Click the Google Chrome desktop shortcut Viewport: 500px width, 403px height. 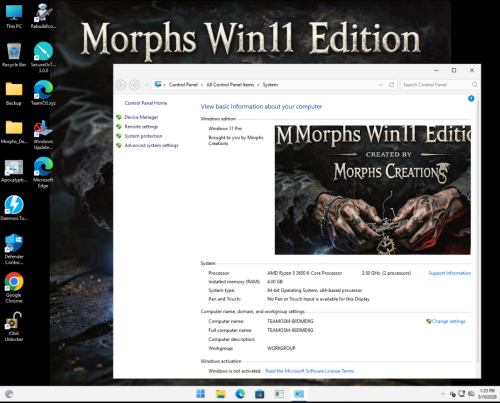(x=14, y=288)
